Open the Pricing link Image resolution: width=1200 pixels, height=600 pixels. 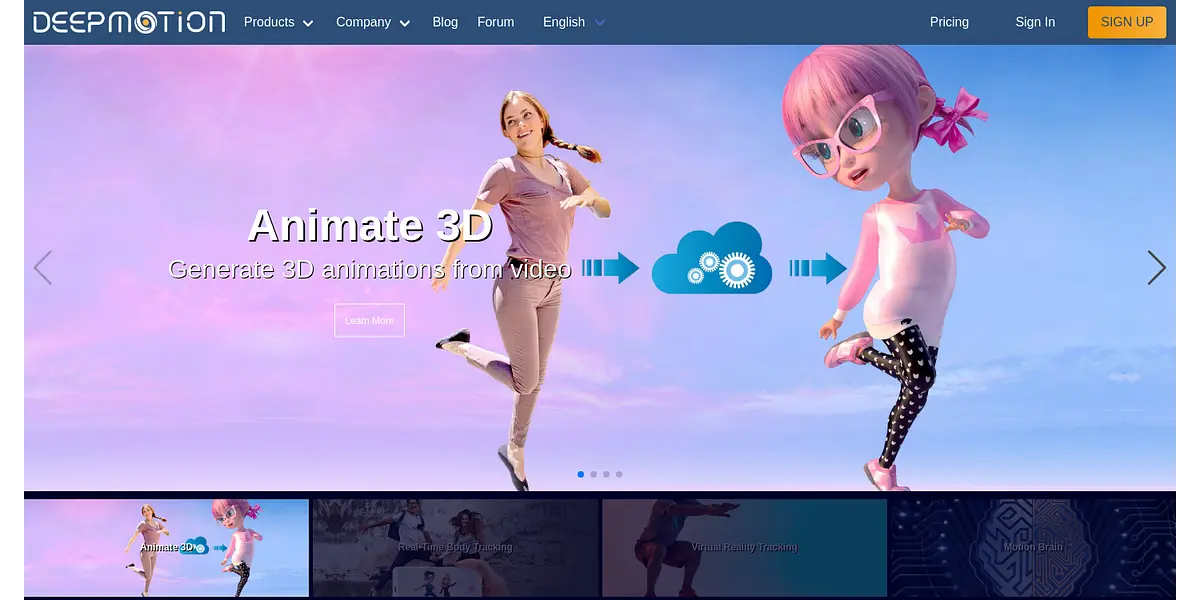tap(949, 22)
